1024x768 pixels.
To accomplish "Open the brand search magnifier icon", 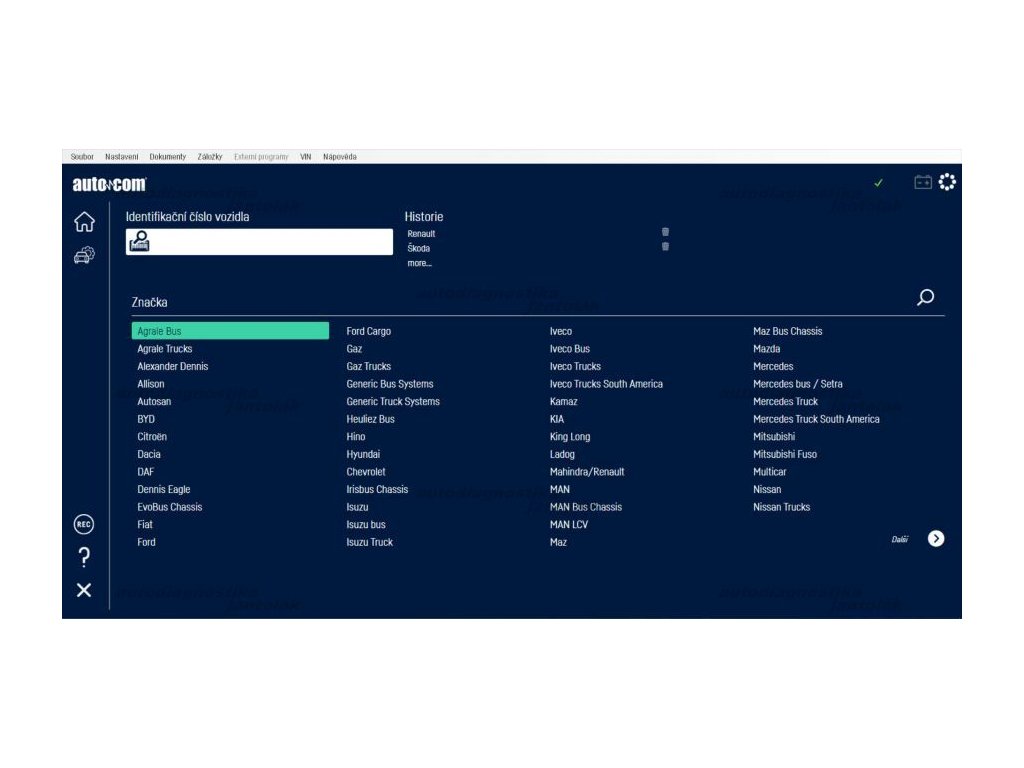I will (925, 298).
